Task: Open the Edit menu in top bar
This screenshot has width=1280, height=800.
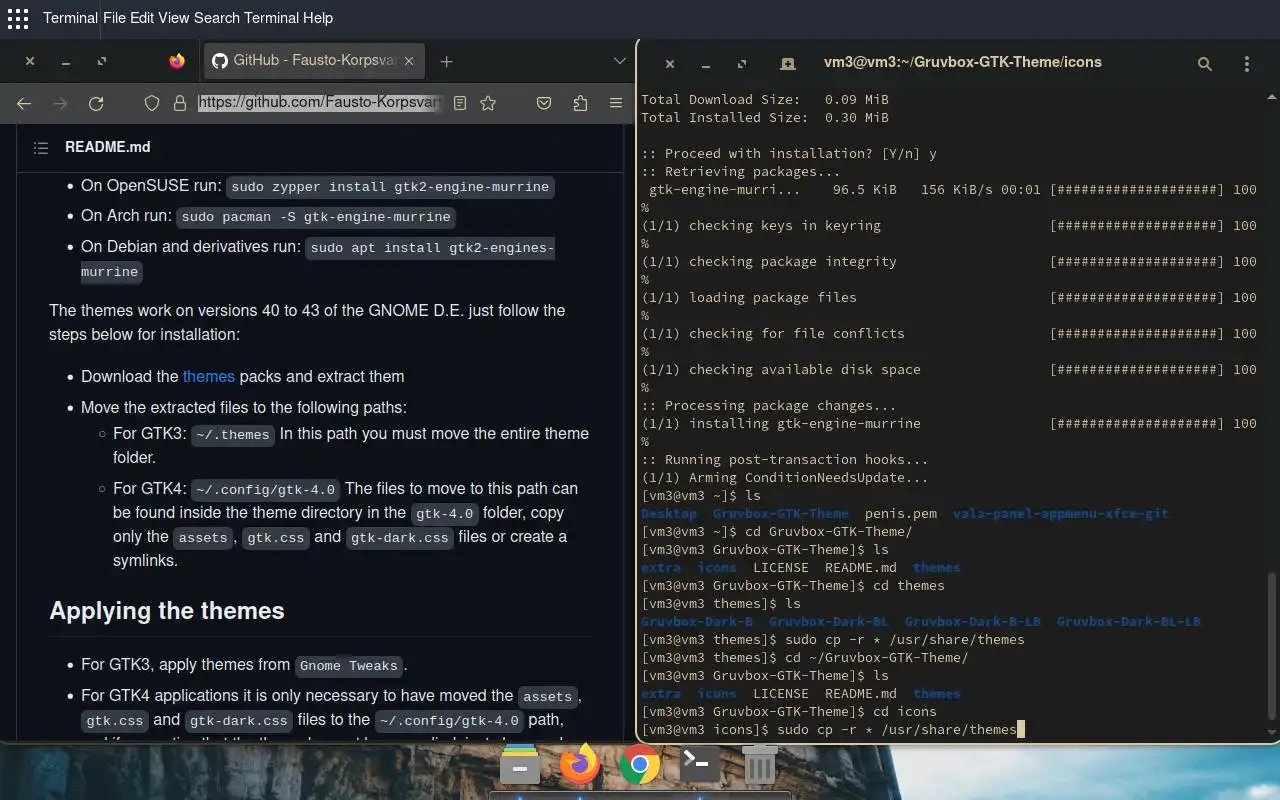Action: 144,18
